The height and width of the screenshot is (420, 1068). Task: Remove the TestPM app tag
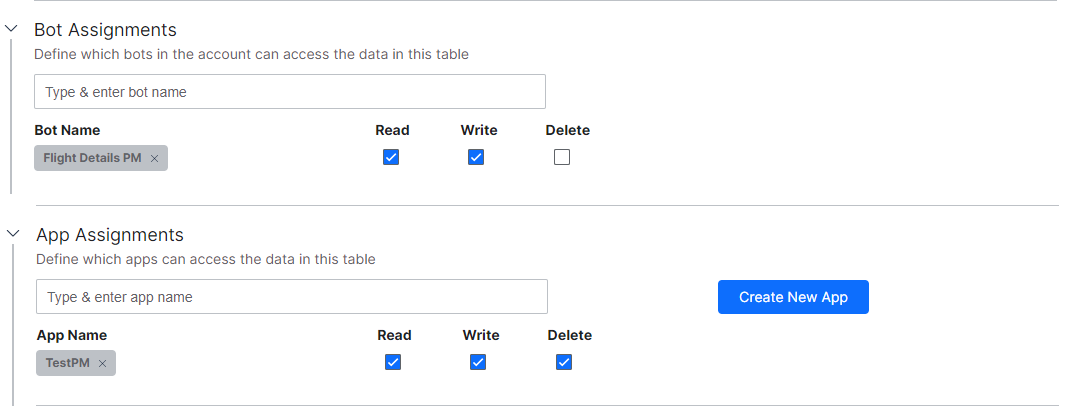coord(102,363)
